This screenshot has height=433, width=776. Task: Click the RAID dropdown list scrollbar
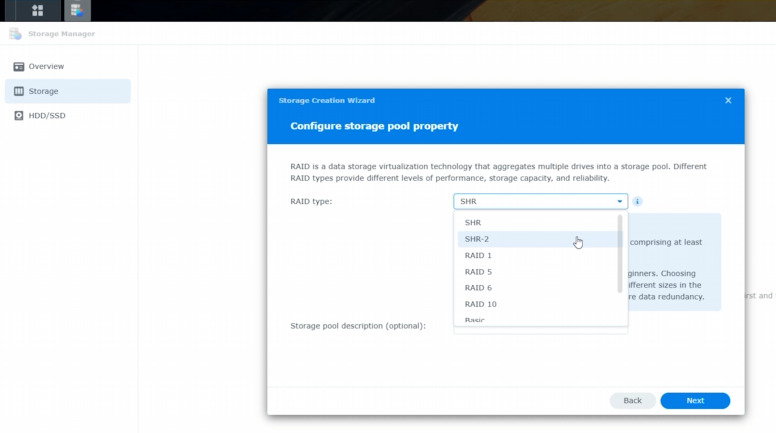pos(620,253)
